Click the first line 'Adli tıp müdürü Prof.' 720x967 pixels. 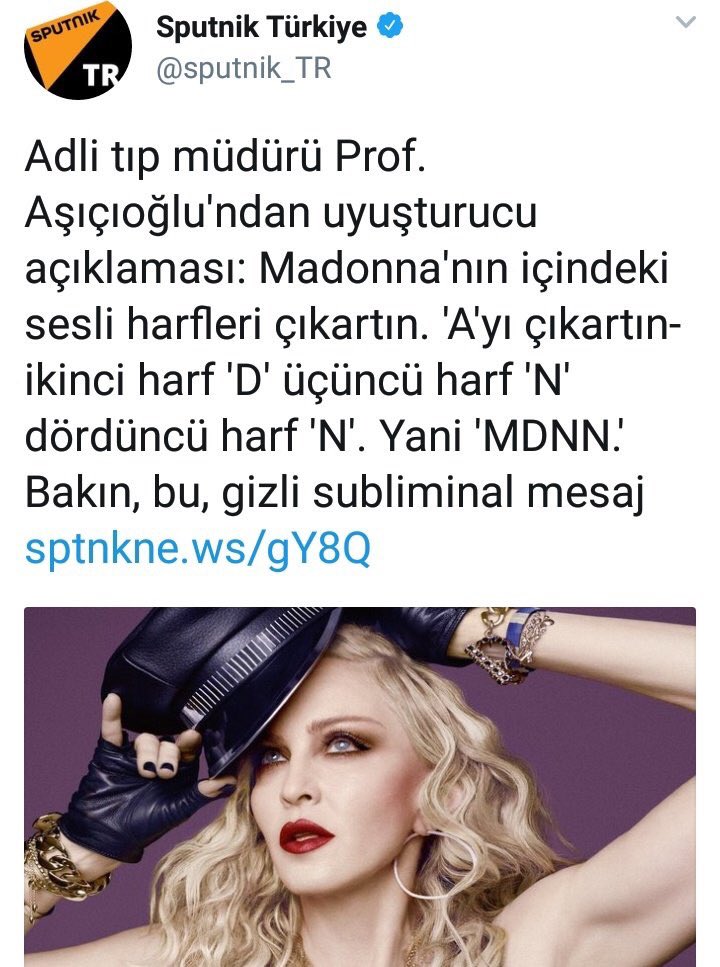[x=225, y=157]
